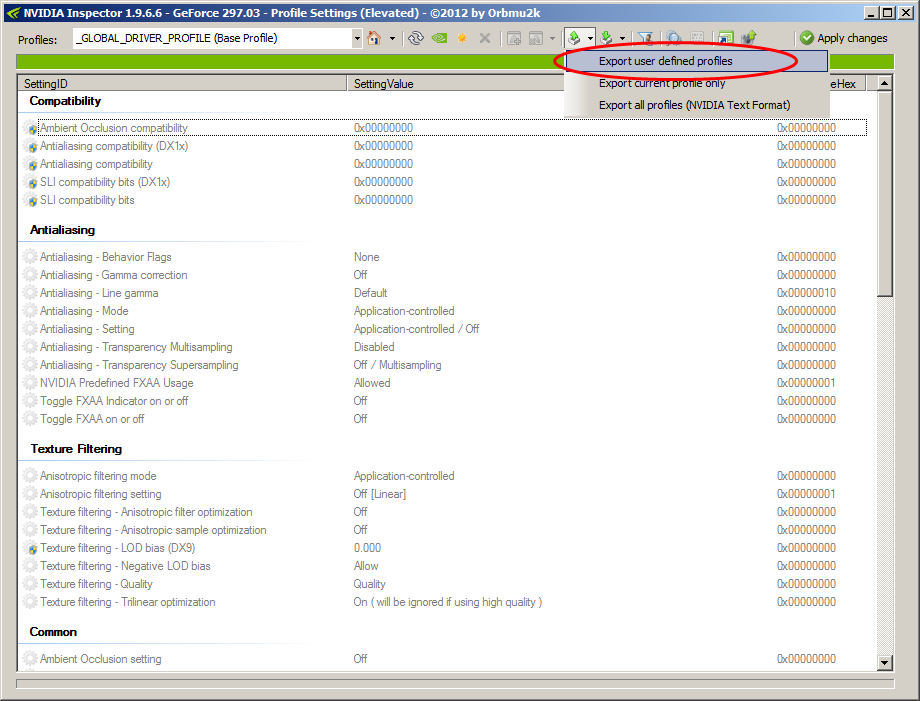Sort by SettingID column header

182,84
